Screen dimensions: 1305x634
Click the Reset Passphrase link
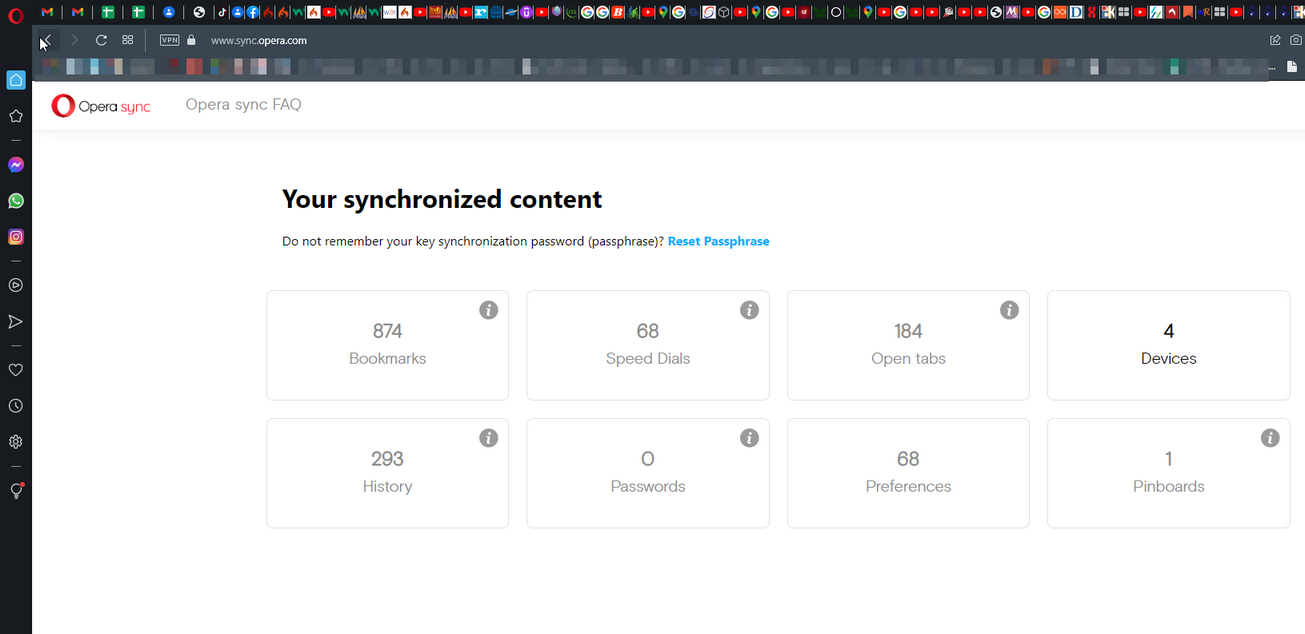tap(718, 241)
